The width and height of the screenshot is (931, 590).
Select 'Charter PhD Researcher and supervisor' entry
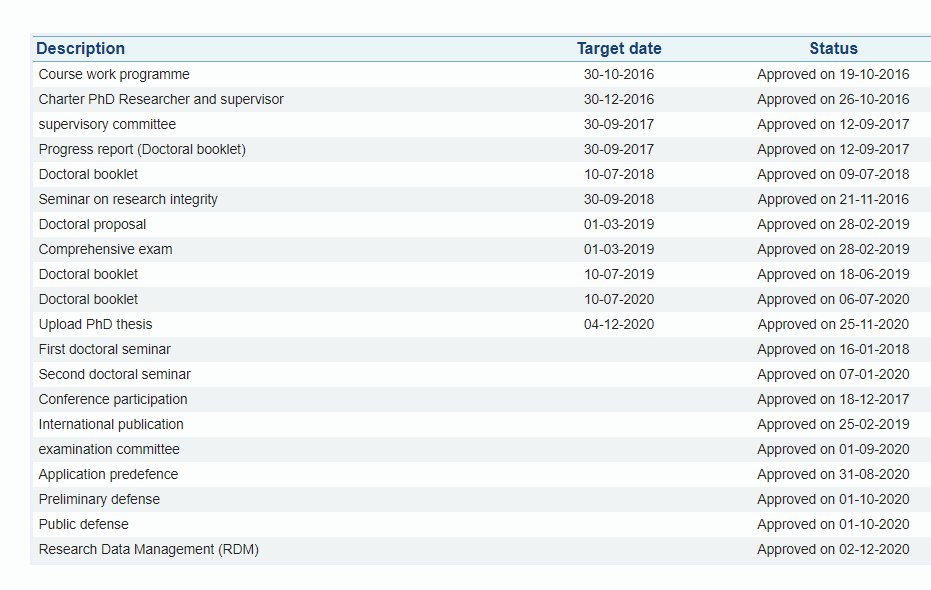click(x=161, y=99)
